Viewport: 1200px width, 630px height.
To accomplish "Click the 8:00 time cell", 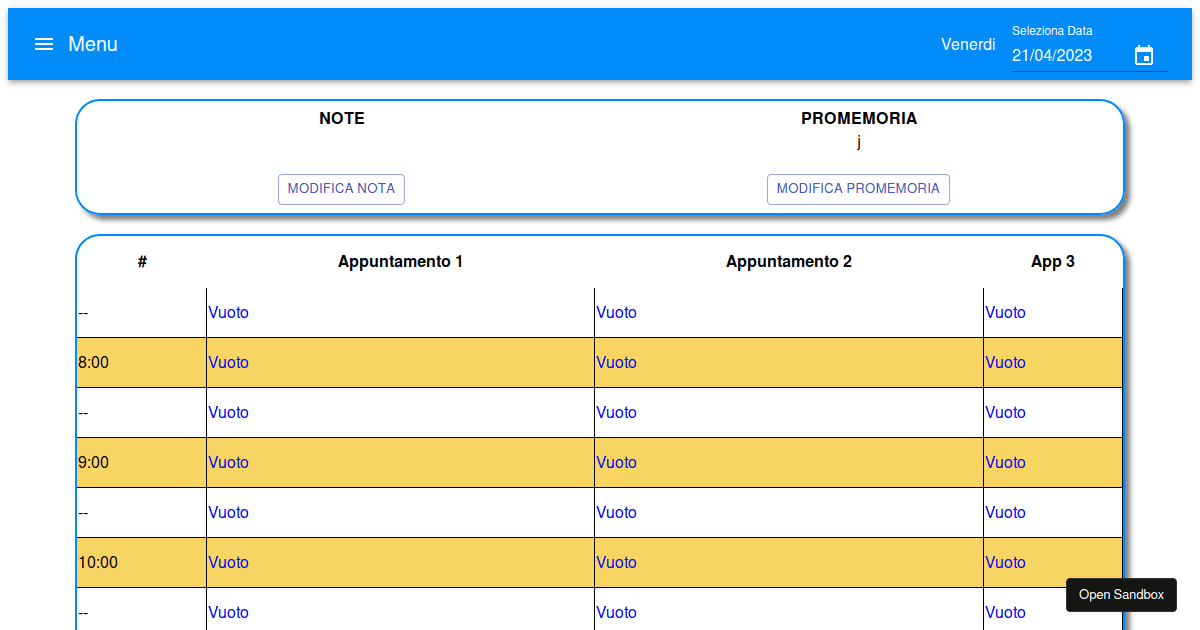I will [x=94, y=363].
